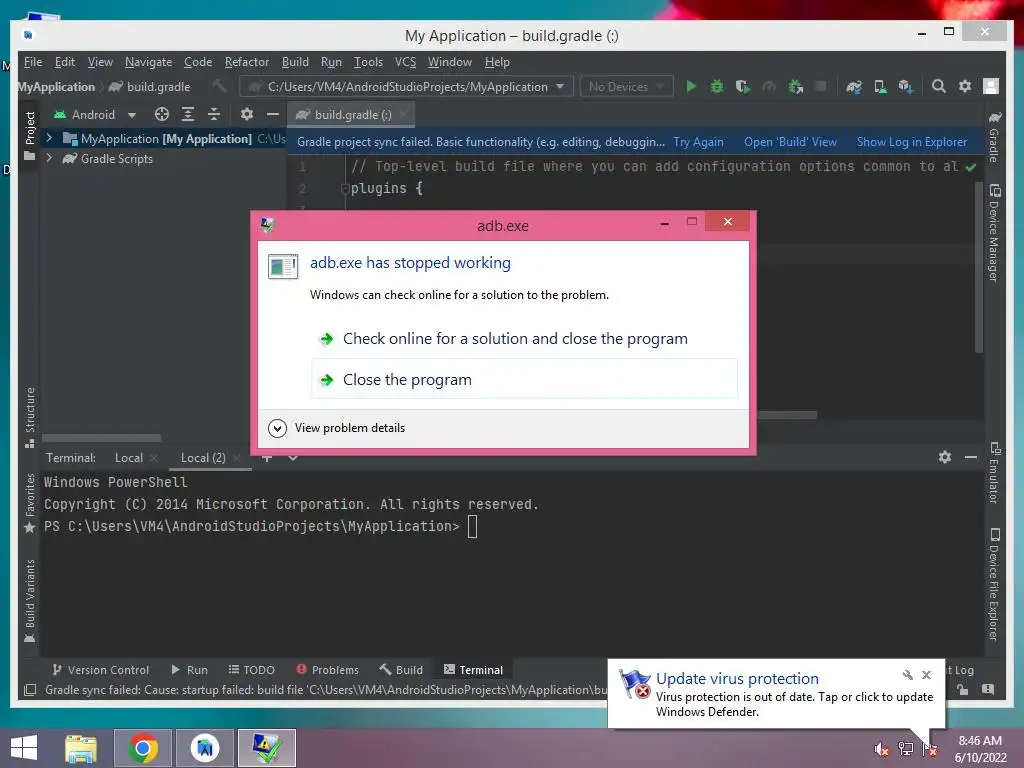Open the Refactor menu
The width and height of the screenshot is (1024, 768).
[x=247, y=62]
